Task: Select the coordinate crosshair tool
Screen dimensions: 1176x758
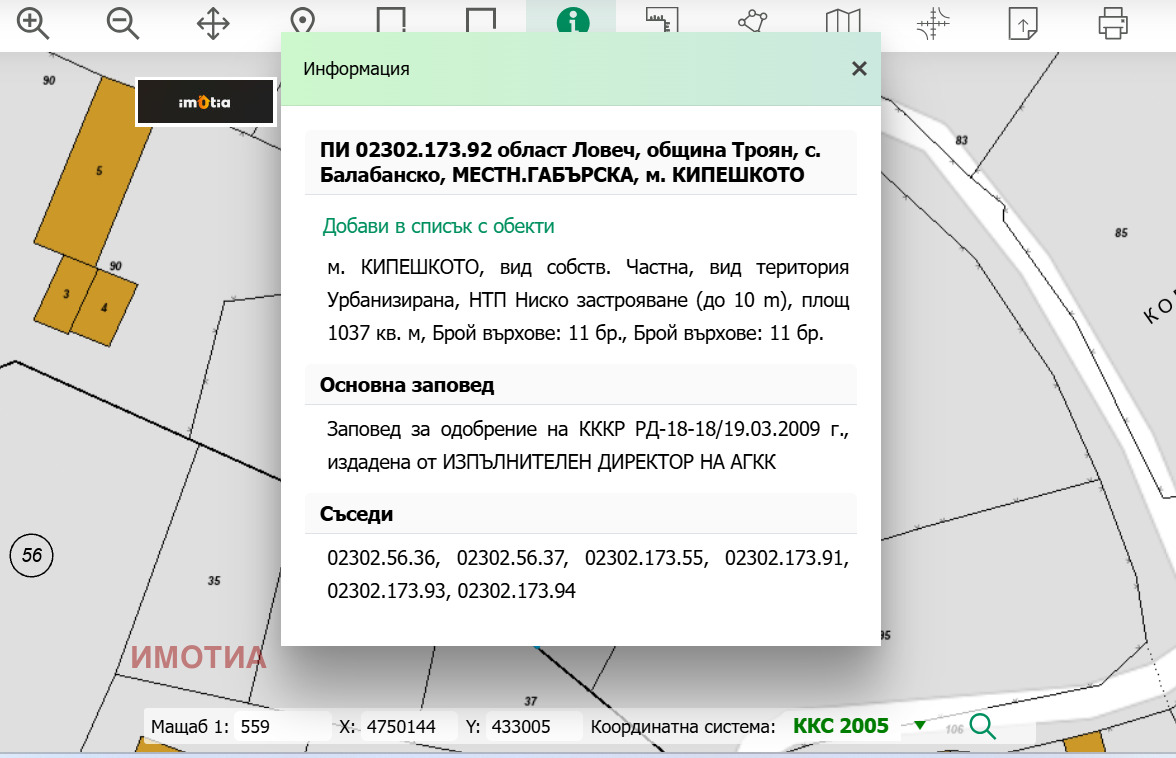Action: (933, 22)
